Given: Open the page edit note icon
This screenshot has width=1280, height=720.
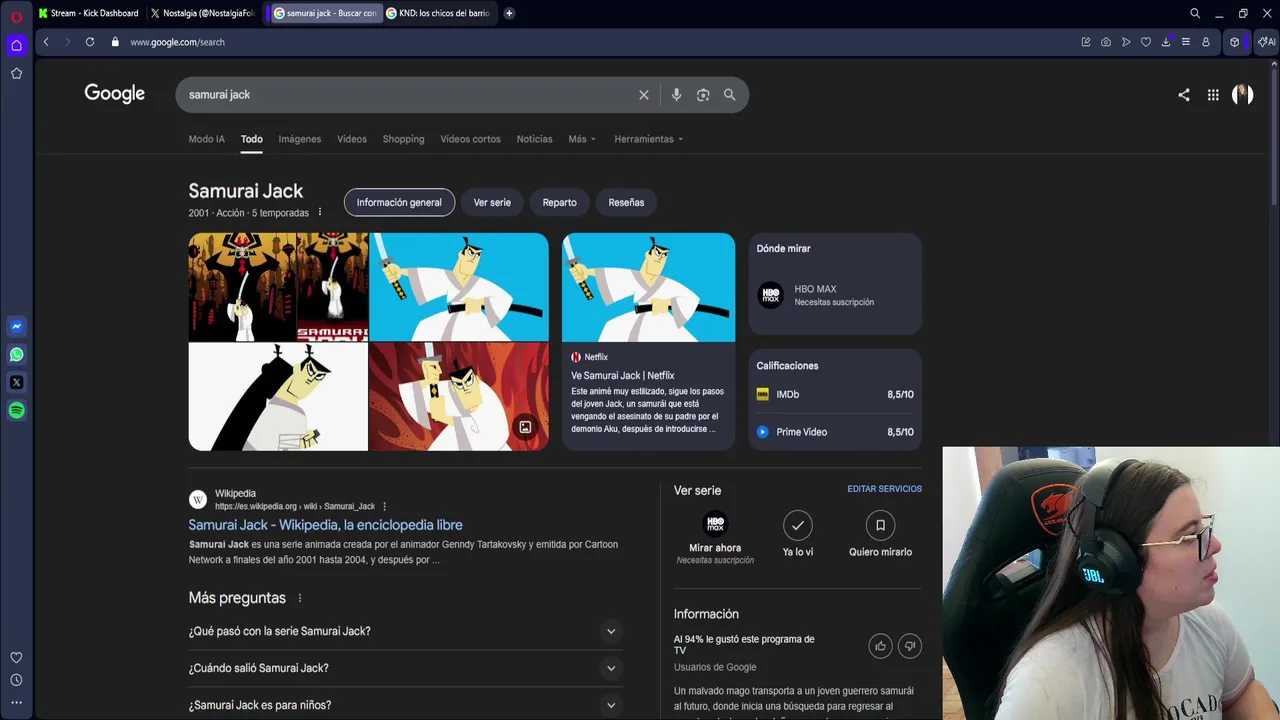Looking at the screenshot, I should coord(1086,42).
